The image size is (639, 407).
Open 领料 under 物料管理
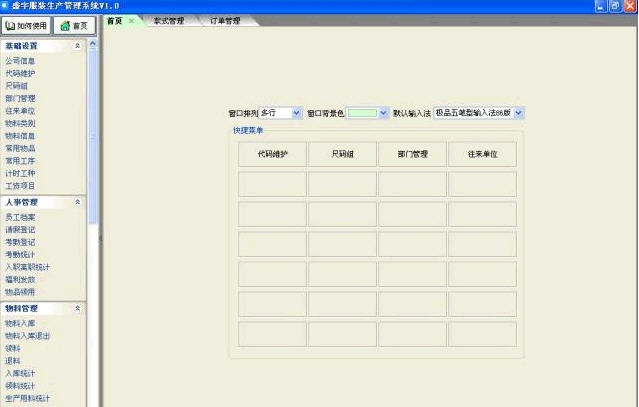click(x=12, y=348)
